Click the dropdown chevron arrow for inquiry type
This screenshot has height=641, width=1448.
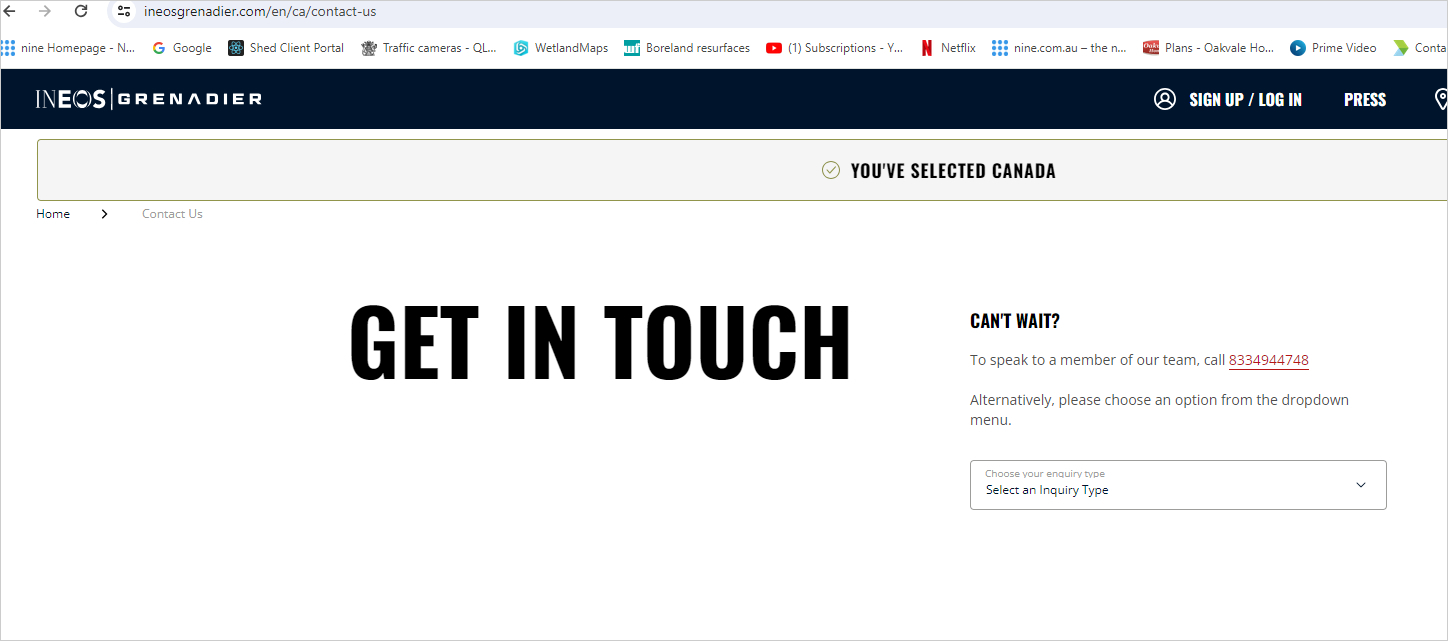tap(1360, 485)
